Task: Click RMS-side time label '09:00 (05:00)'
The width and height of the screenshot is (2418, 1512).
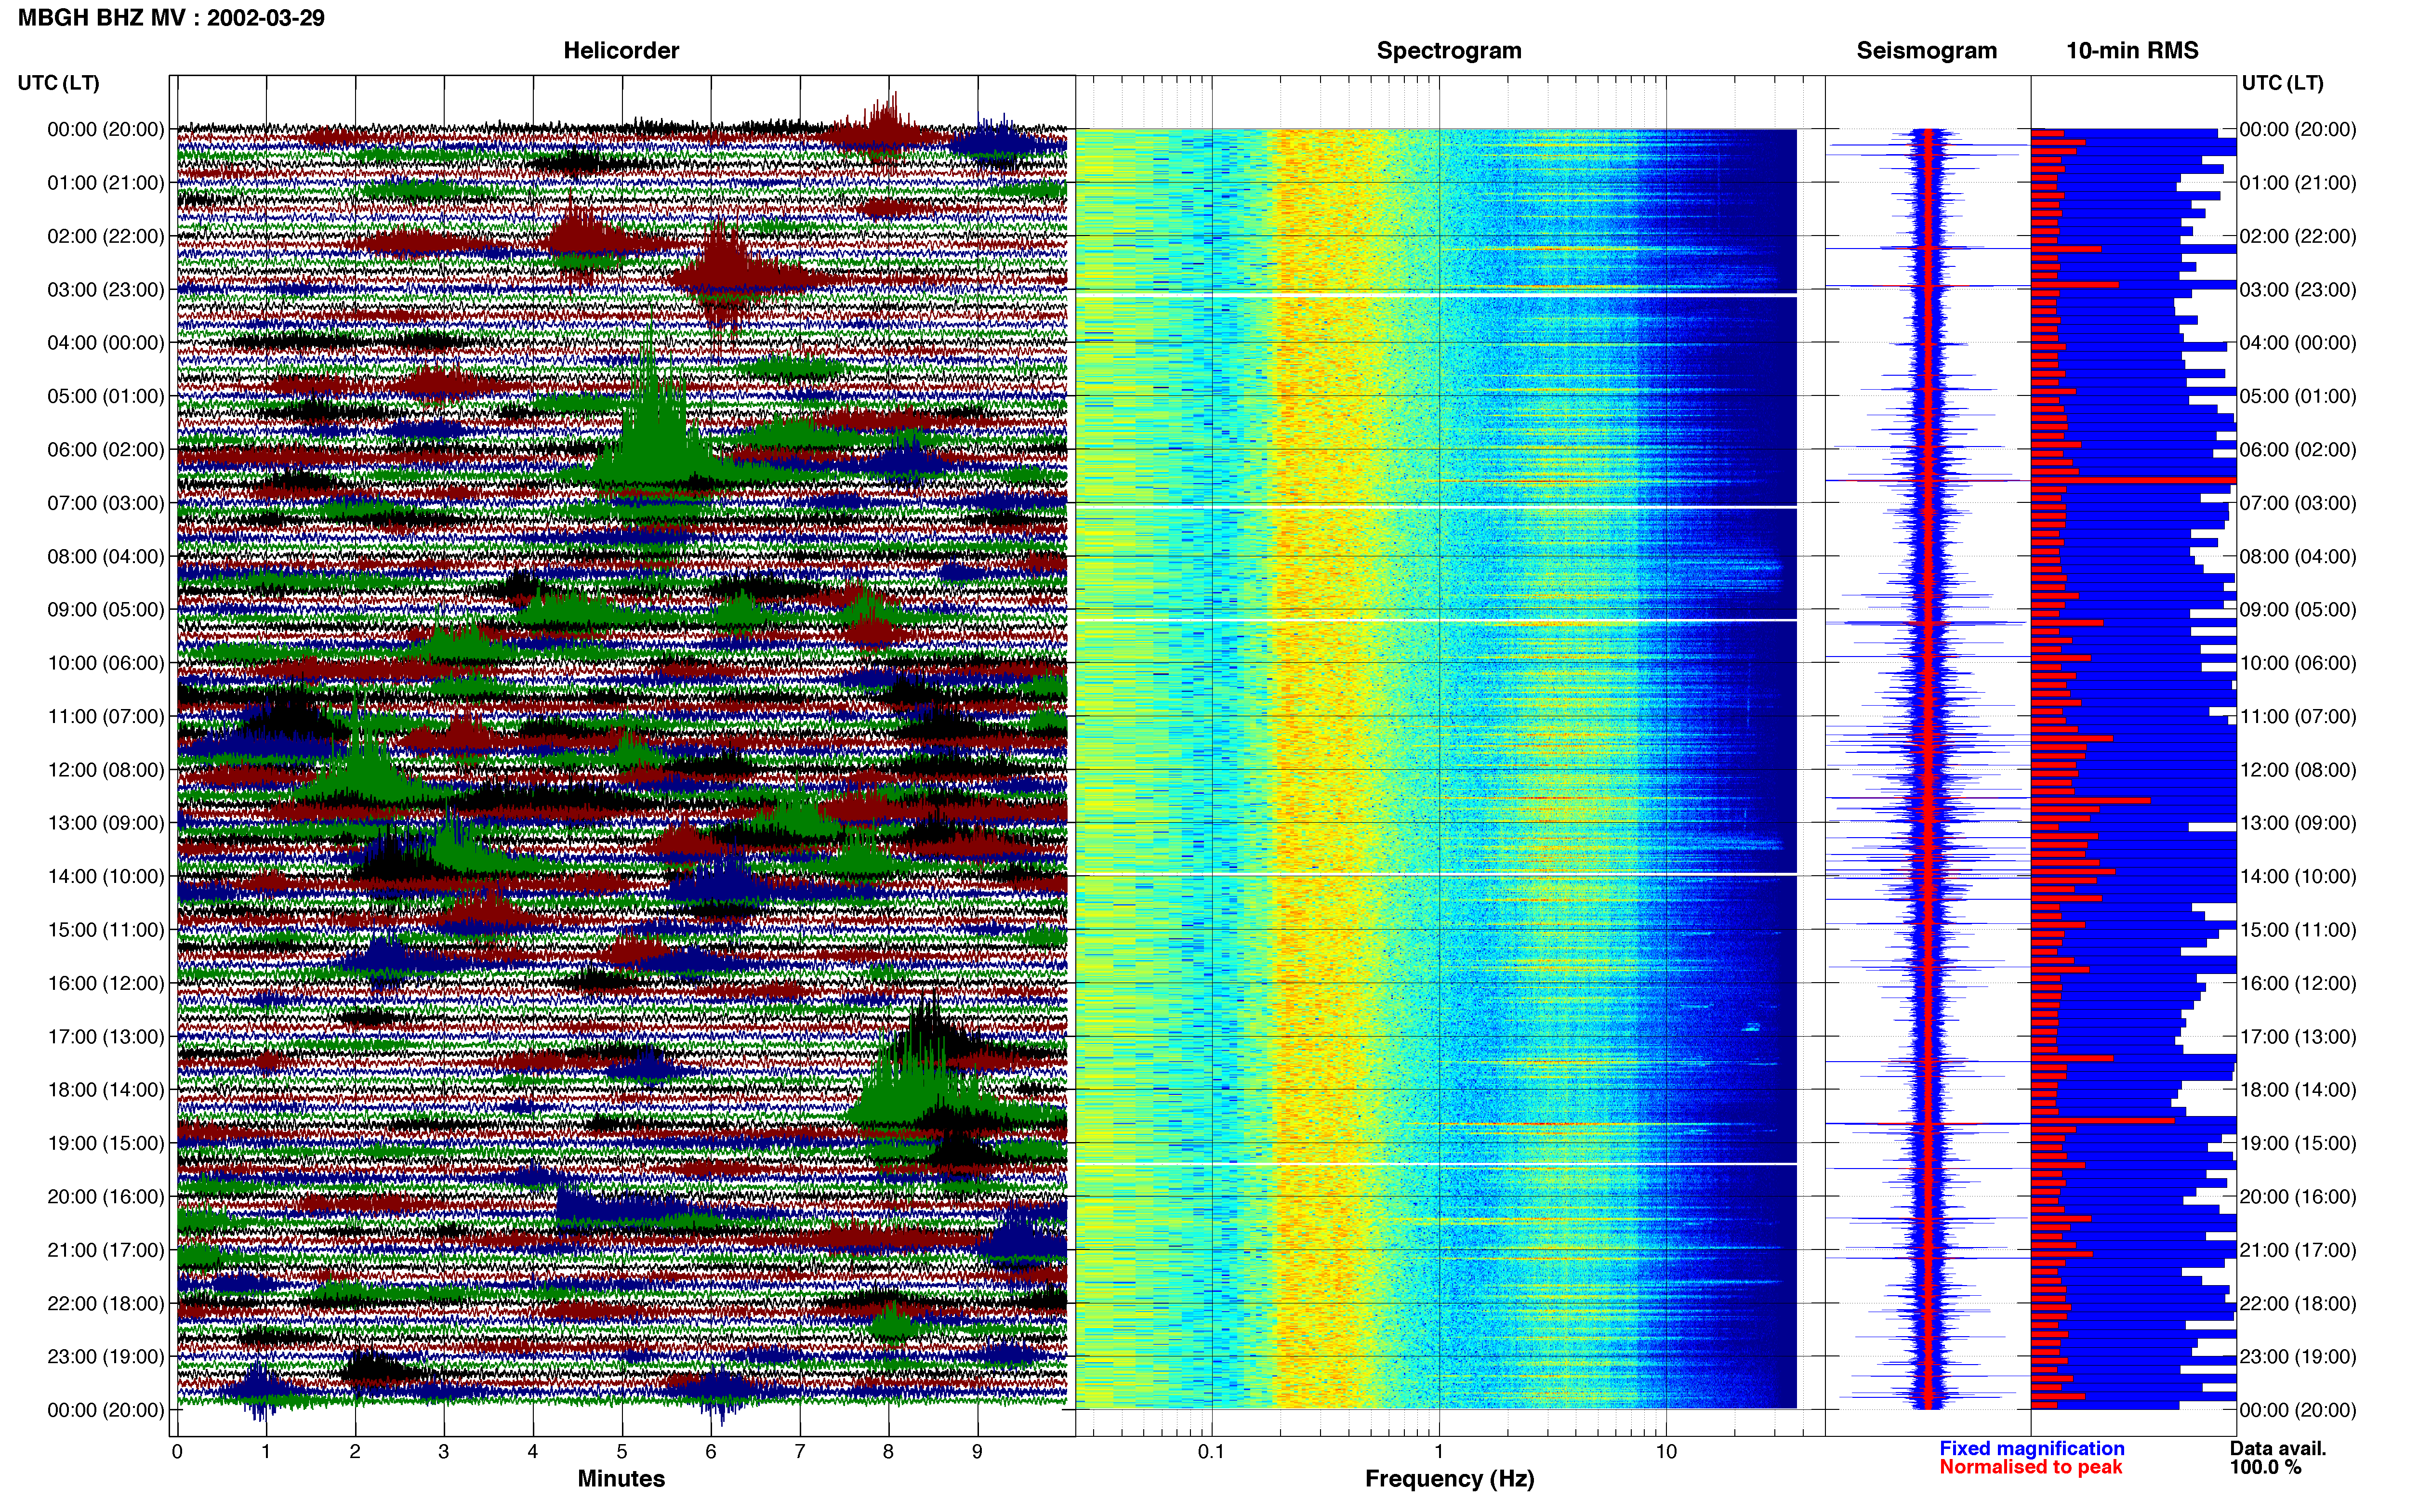Action: click(2298, 610)
